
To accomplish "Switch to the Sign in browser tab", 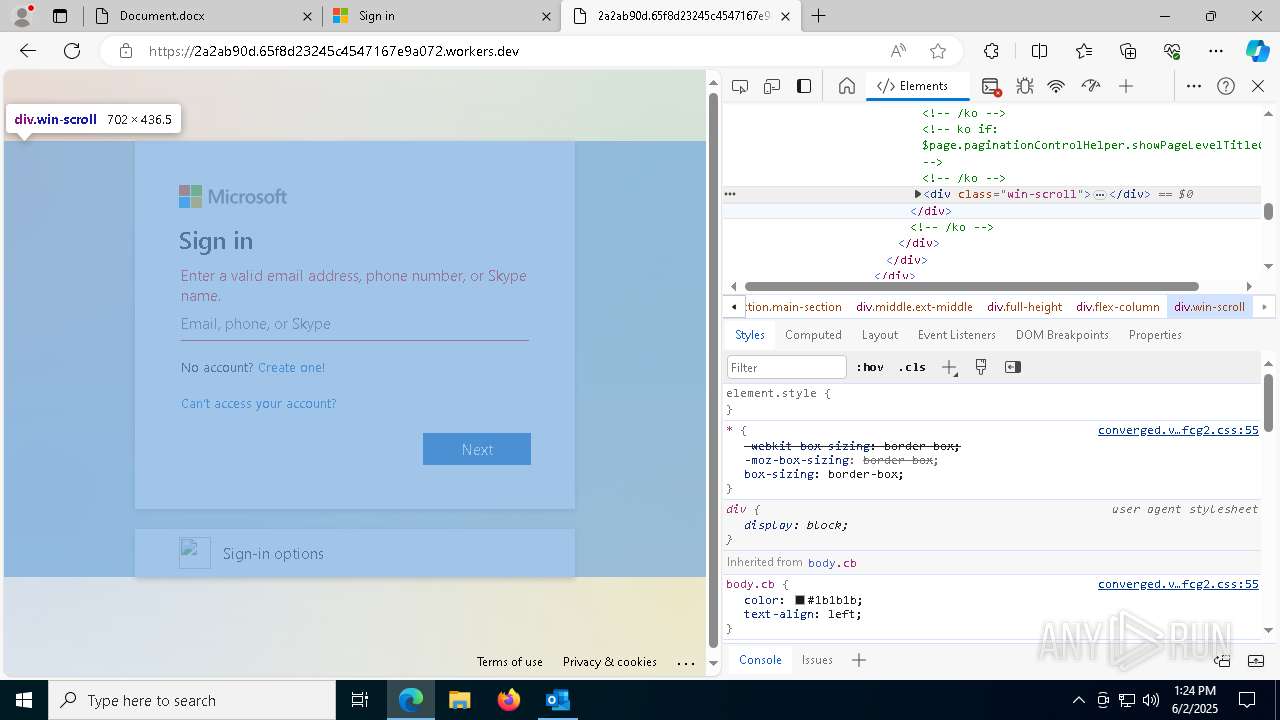I will [x=440, y=16].
